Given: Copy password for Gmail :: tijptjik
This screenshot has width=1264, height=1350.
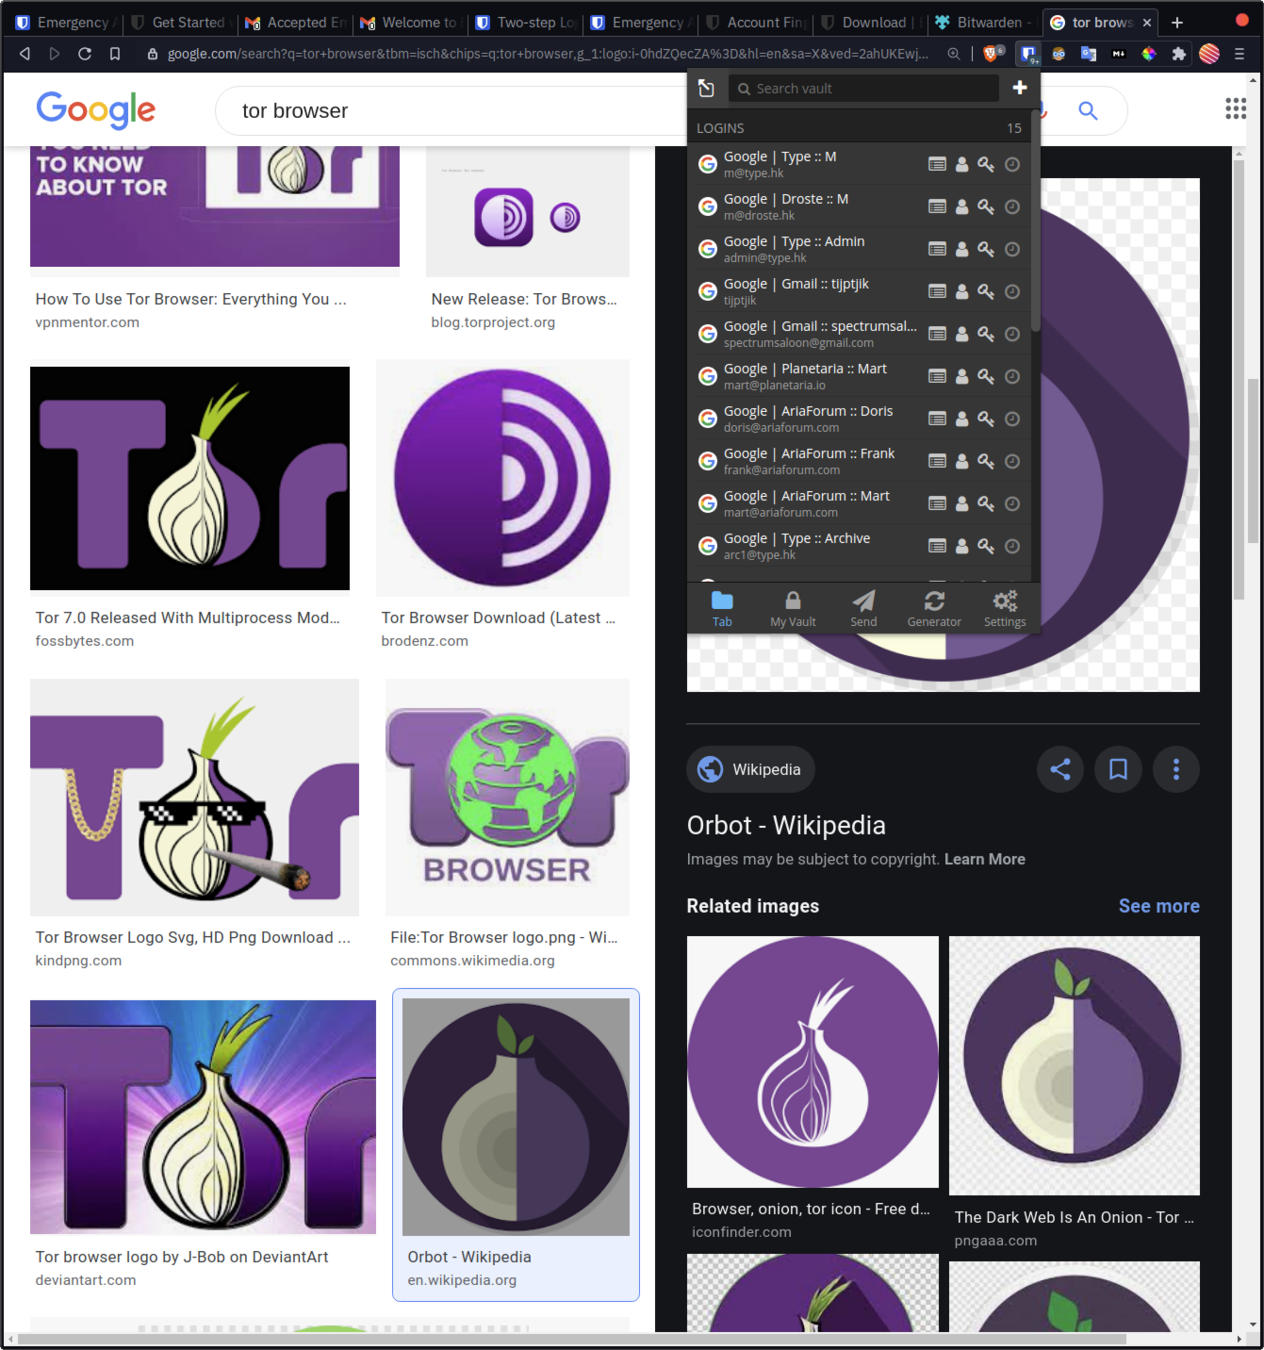Looking at the screenshot, I should click(x=986, y=291).
